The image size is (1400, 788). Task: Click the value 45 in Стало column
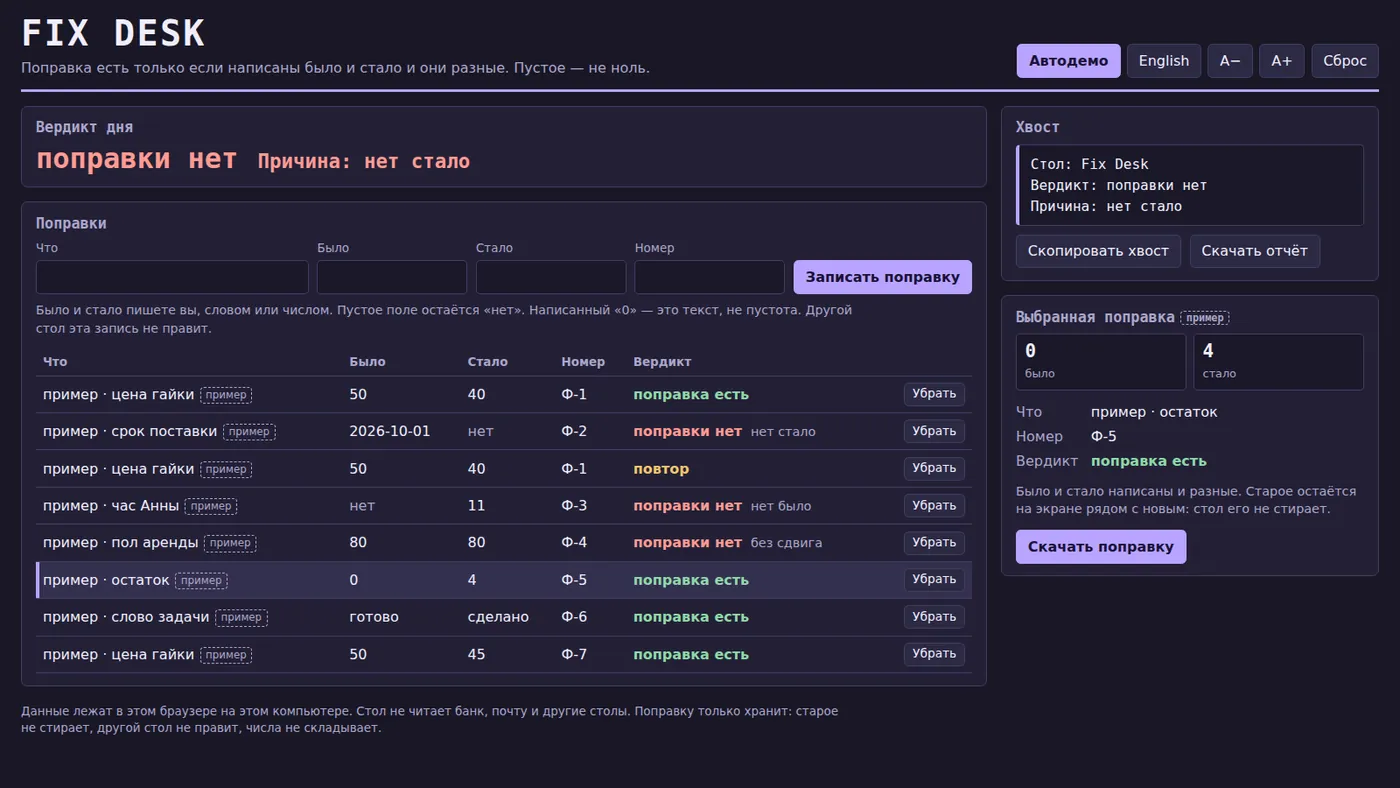coord(476,655)
